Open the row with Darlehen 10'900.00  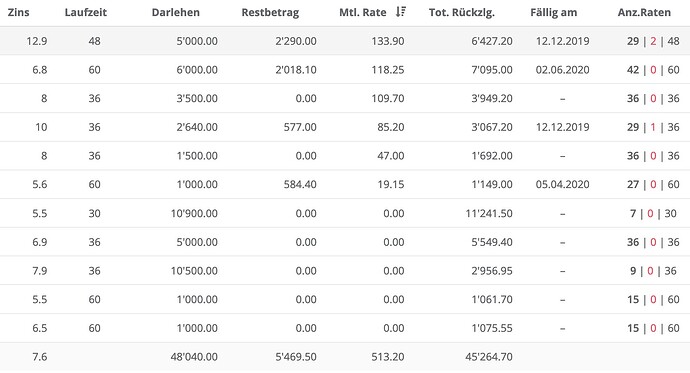point(345,213)
